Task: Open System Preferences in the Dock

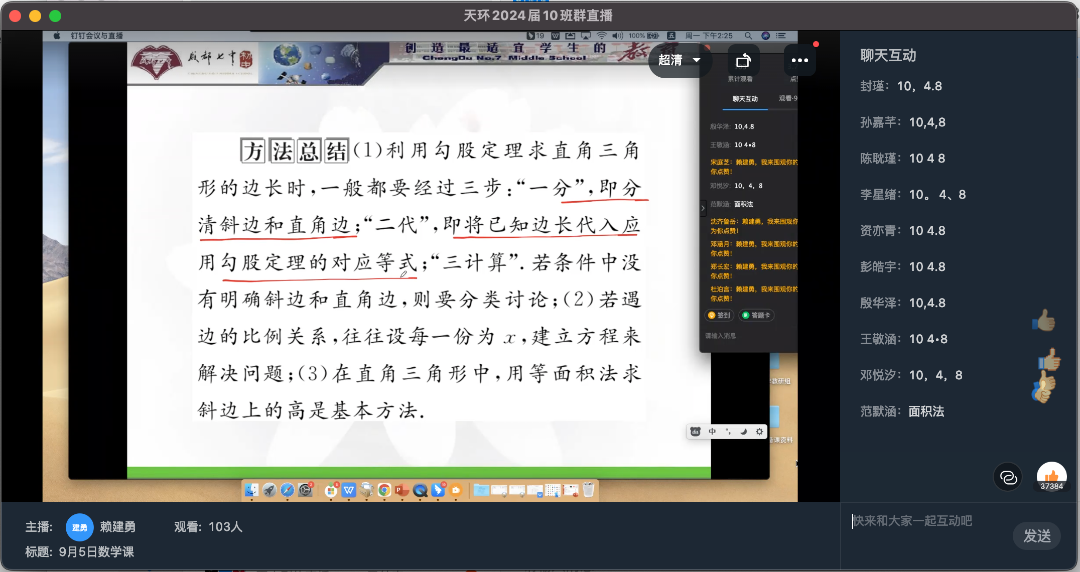Action: [x=305, y=490]
